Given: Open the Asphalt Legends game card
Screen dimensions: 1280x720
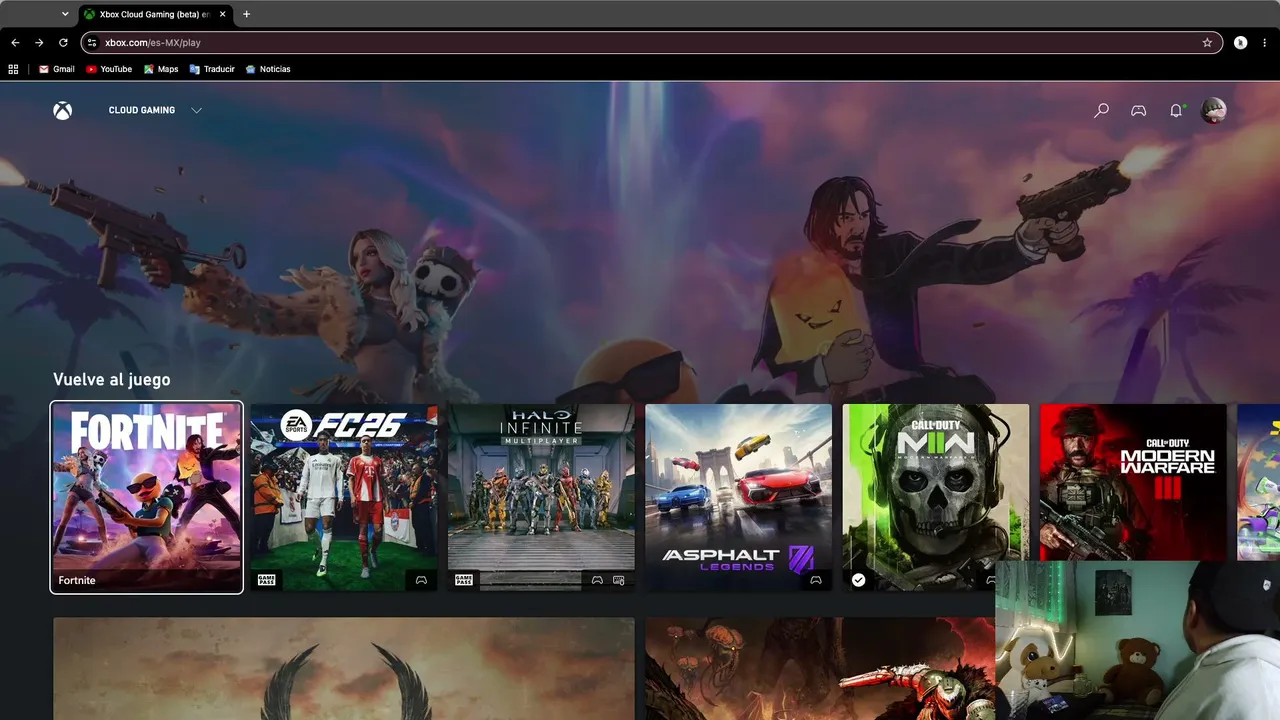Looking at the screenshot, I should pyautogui.click(x=739, y=498).
